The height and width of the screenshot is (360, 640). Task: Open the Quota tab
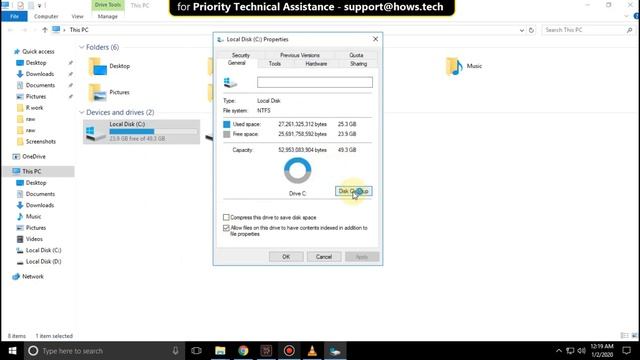(x=356, y=55)
